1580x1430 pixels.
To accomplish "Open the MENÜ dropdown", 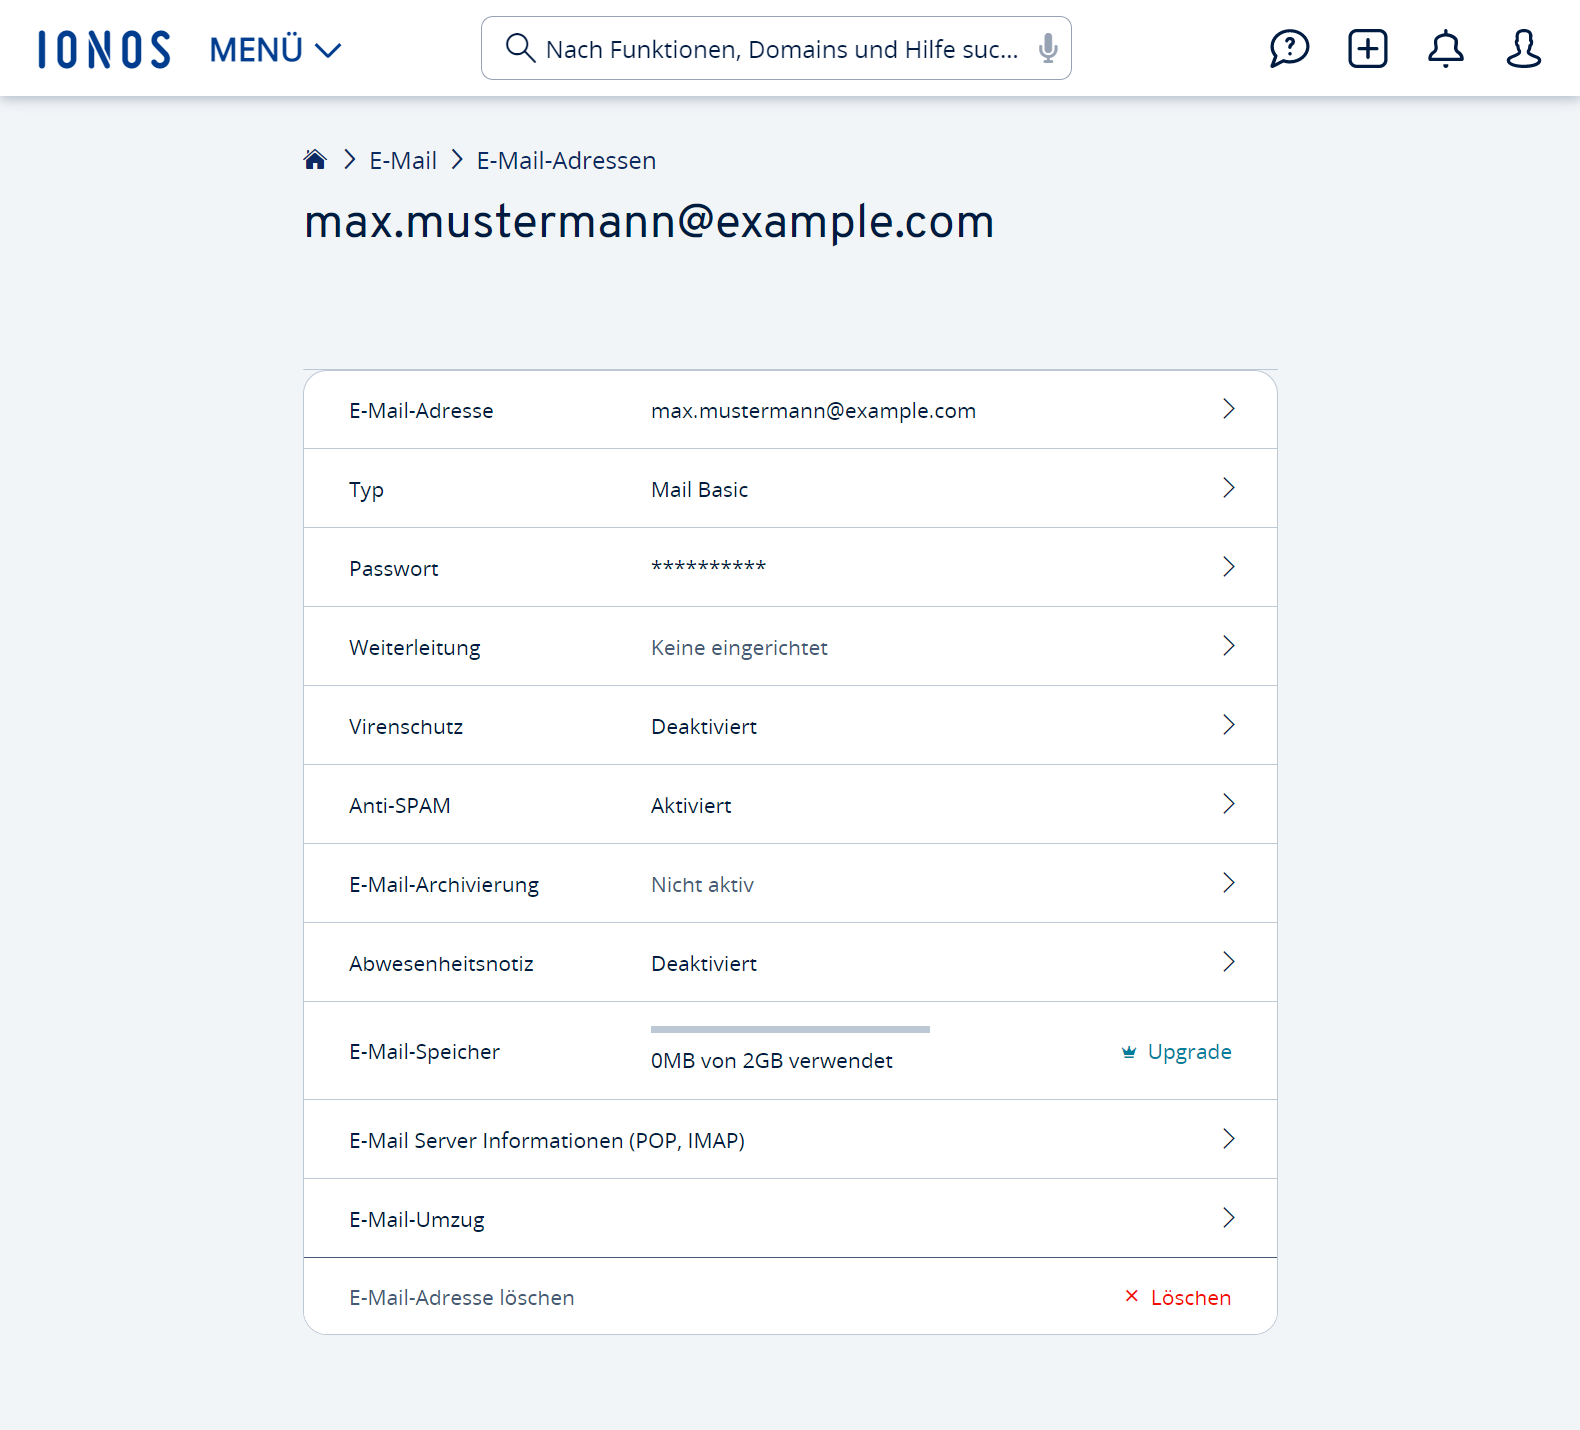I will [x=275, y=49].
